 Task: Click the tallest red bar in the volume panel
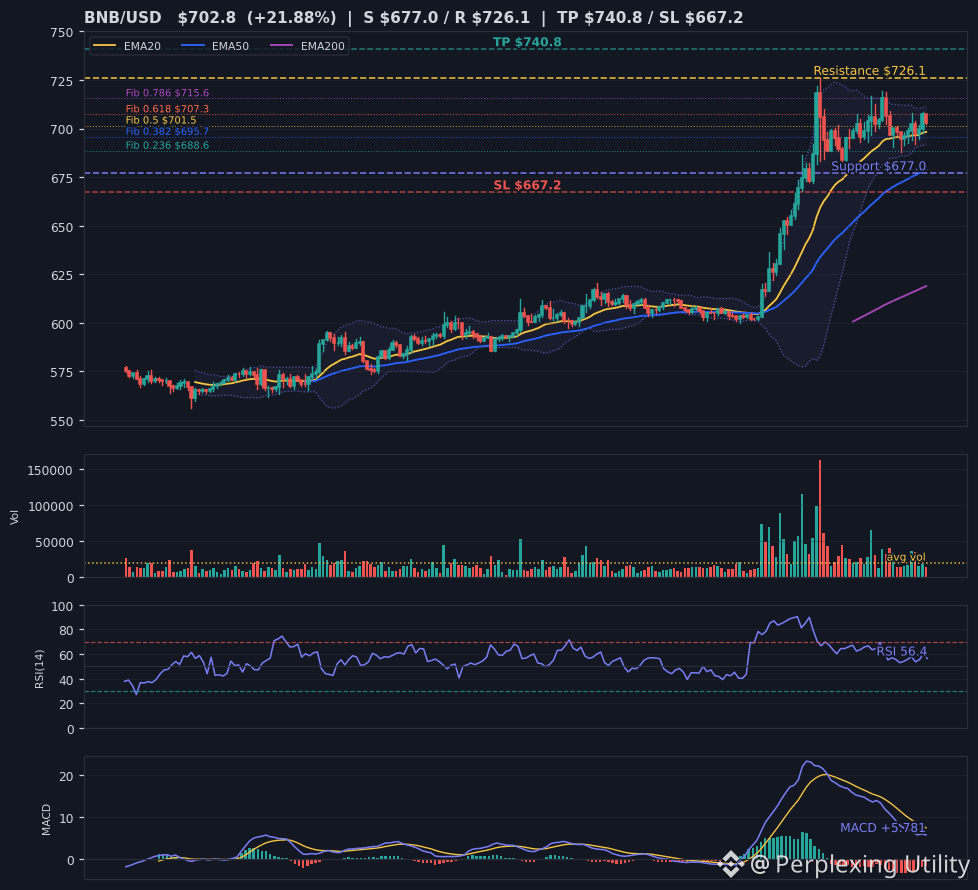point(820,519)
